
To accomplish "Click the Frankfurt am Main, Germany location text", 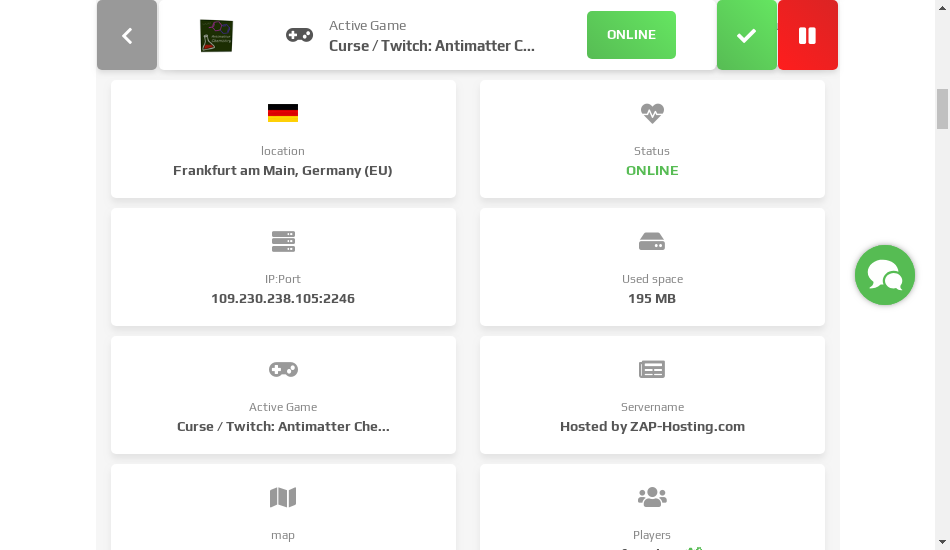I will tap(283, 170).
